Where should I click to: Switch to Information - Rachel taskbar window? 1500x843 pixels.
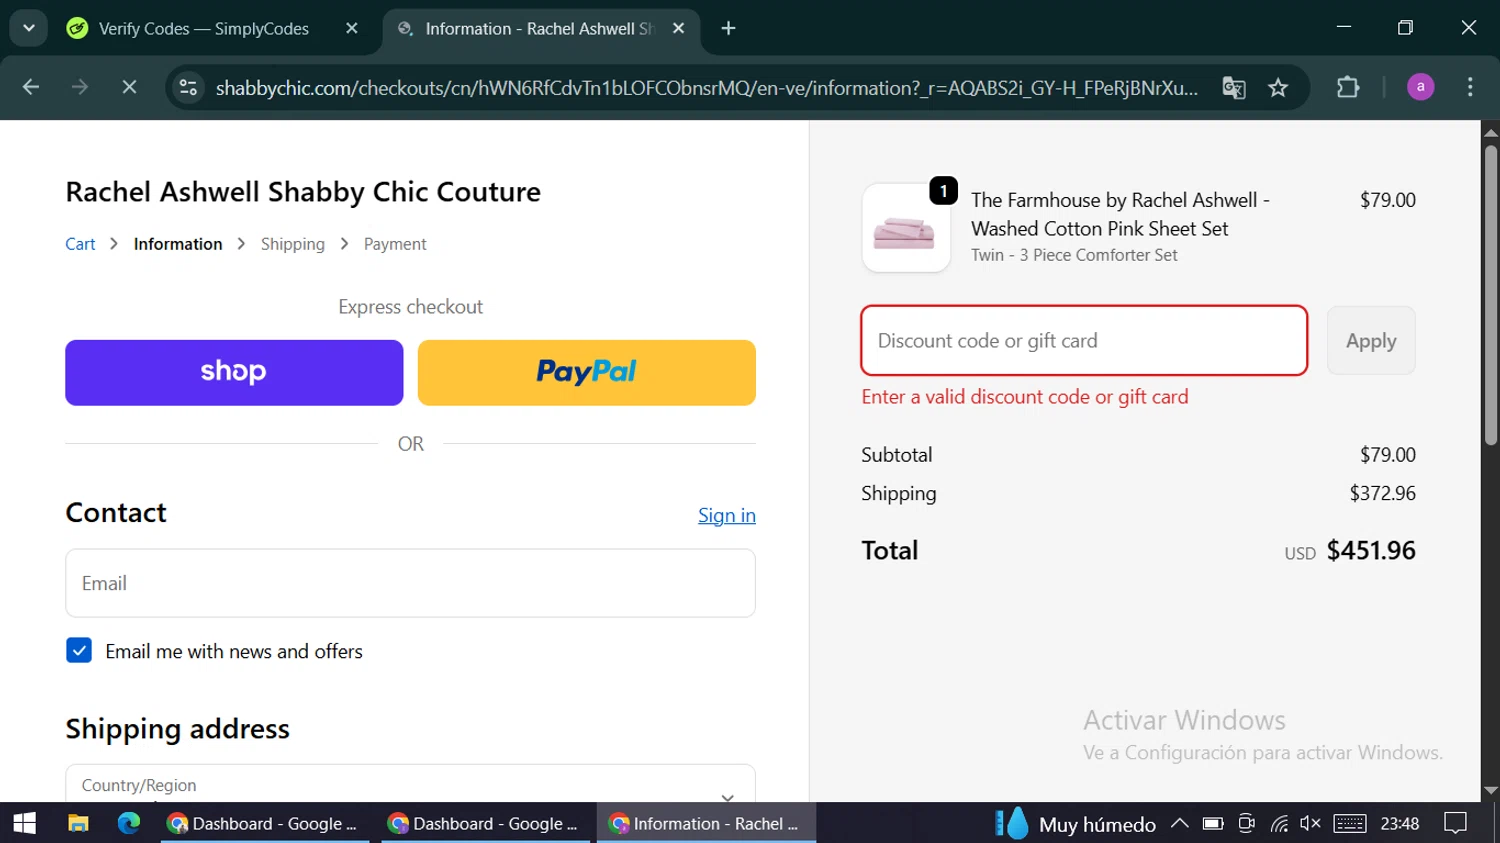coord(706,823)
